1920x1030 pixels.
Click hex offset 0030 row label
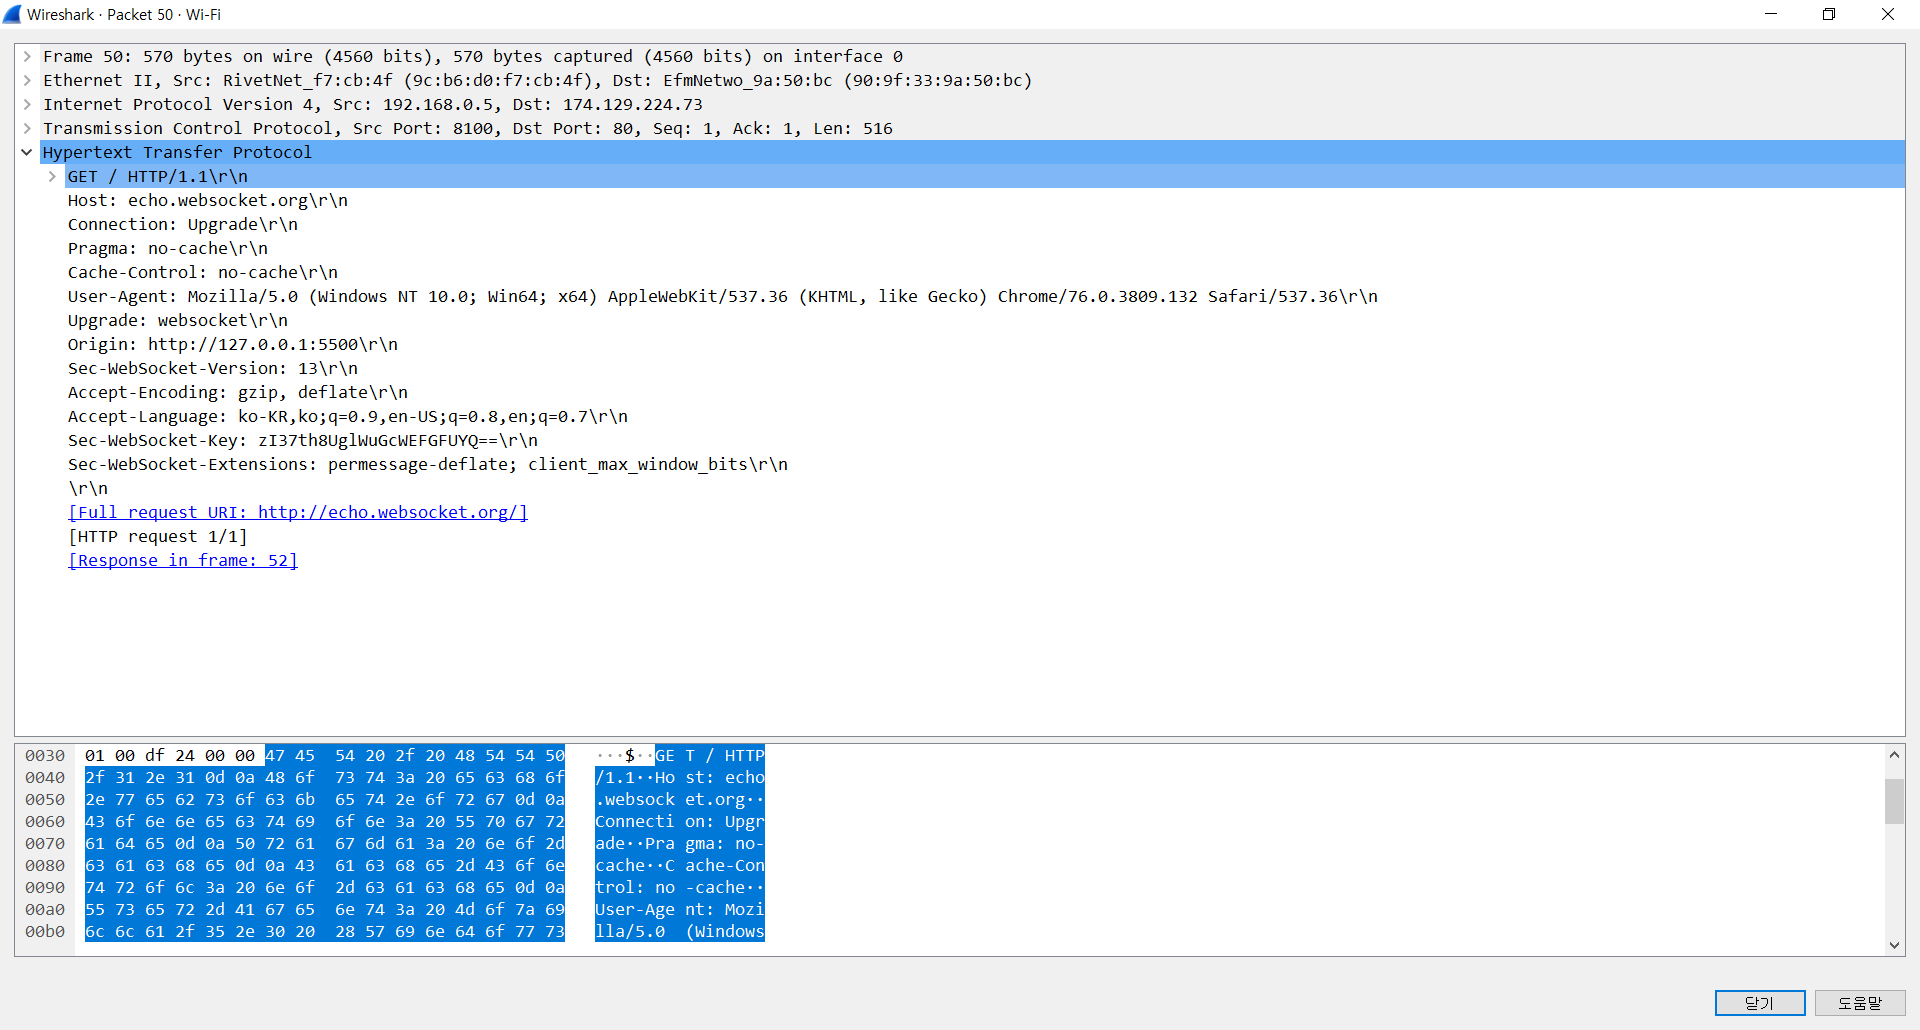point(45,755)
